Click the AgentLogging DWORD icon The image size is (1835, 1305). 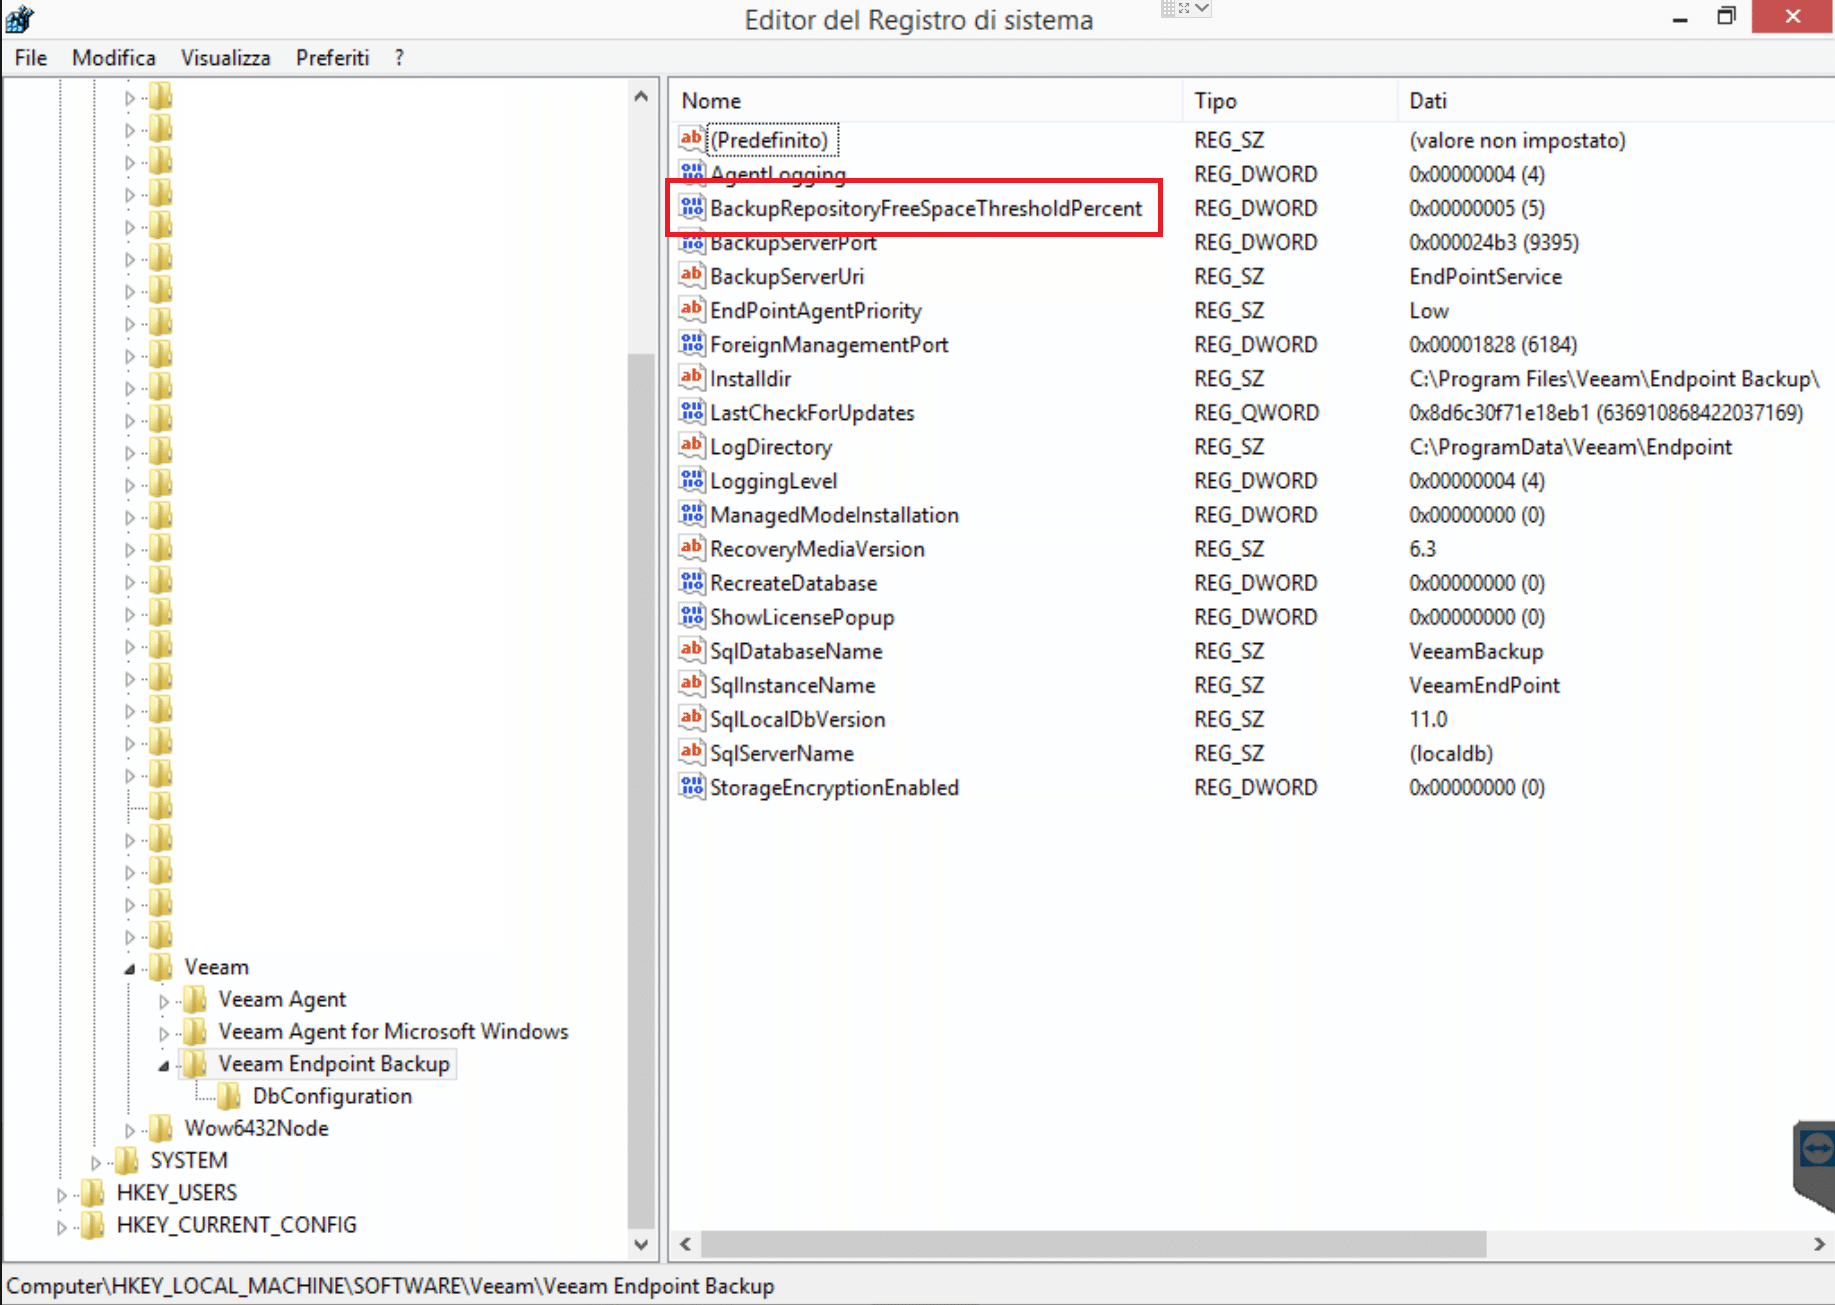[691, 173]
